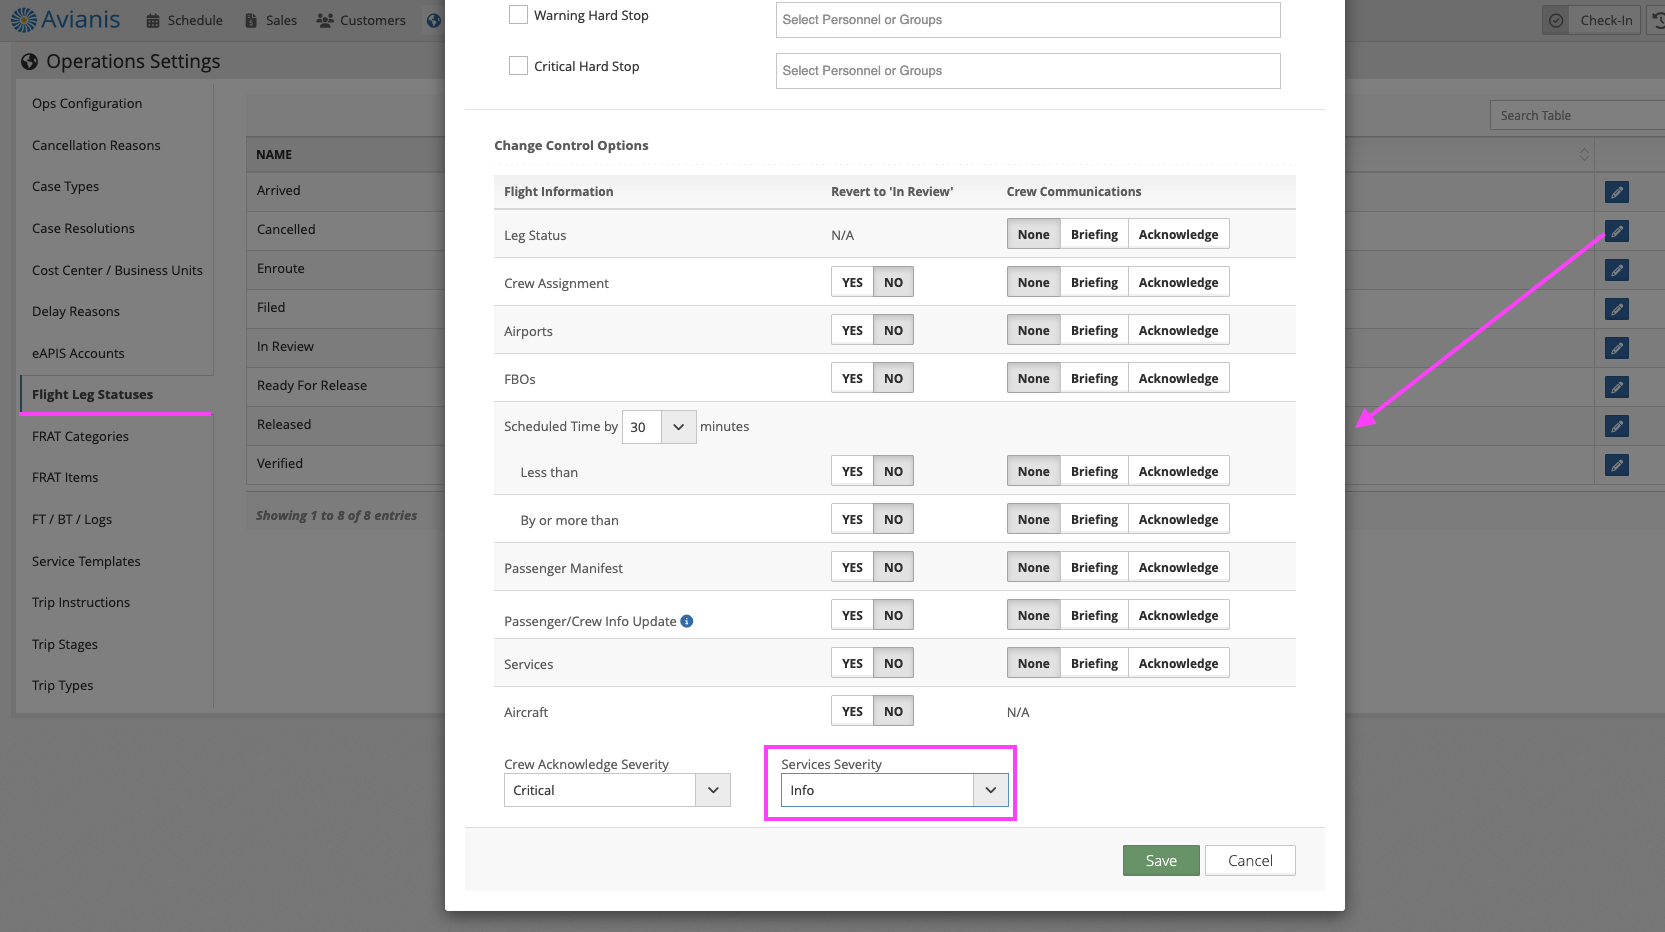Tick the Critical Hard Stop checkbox
Image resolution: width=1665 pixels, height=932 pixels.
pyautogui.click(x=518, y=66)
